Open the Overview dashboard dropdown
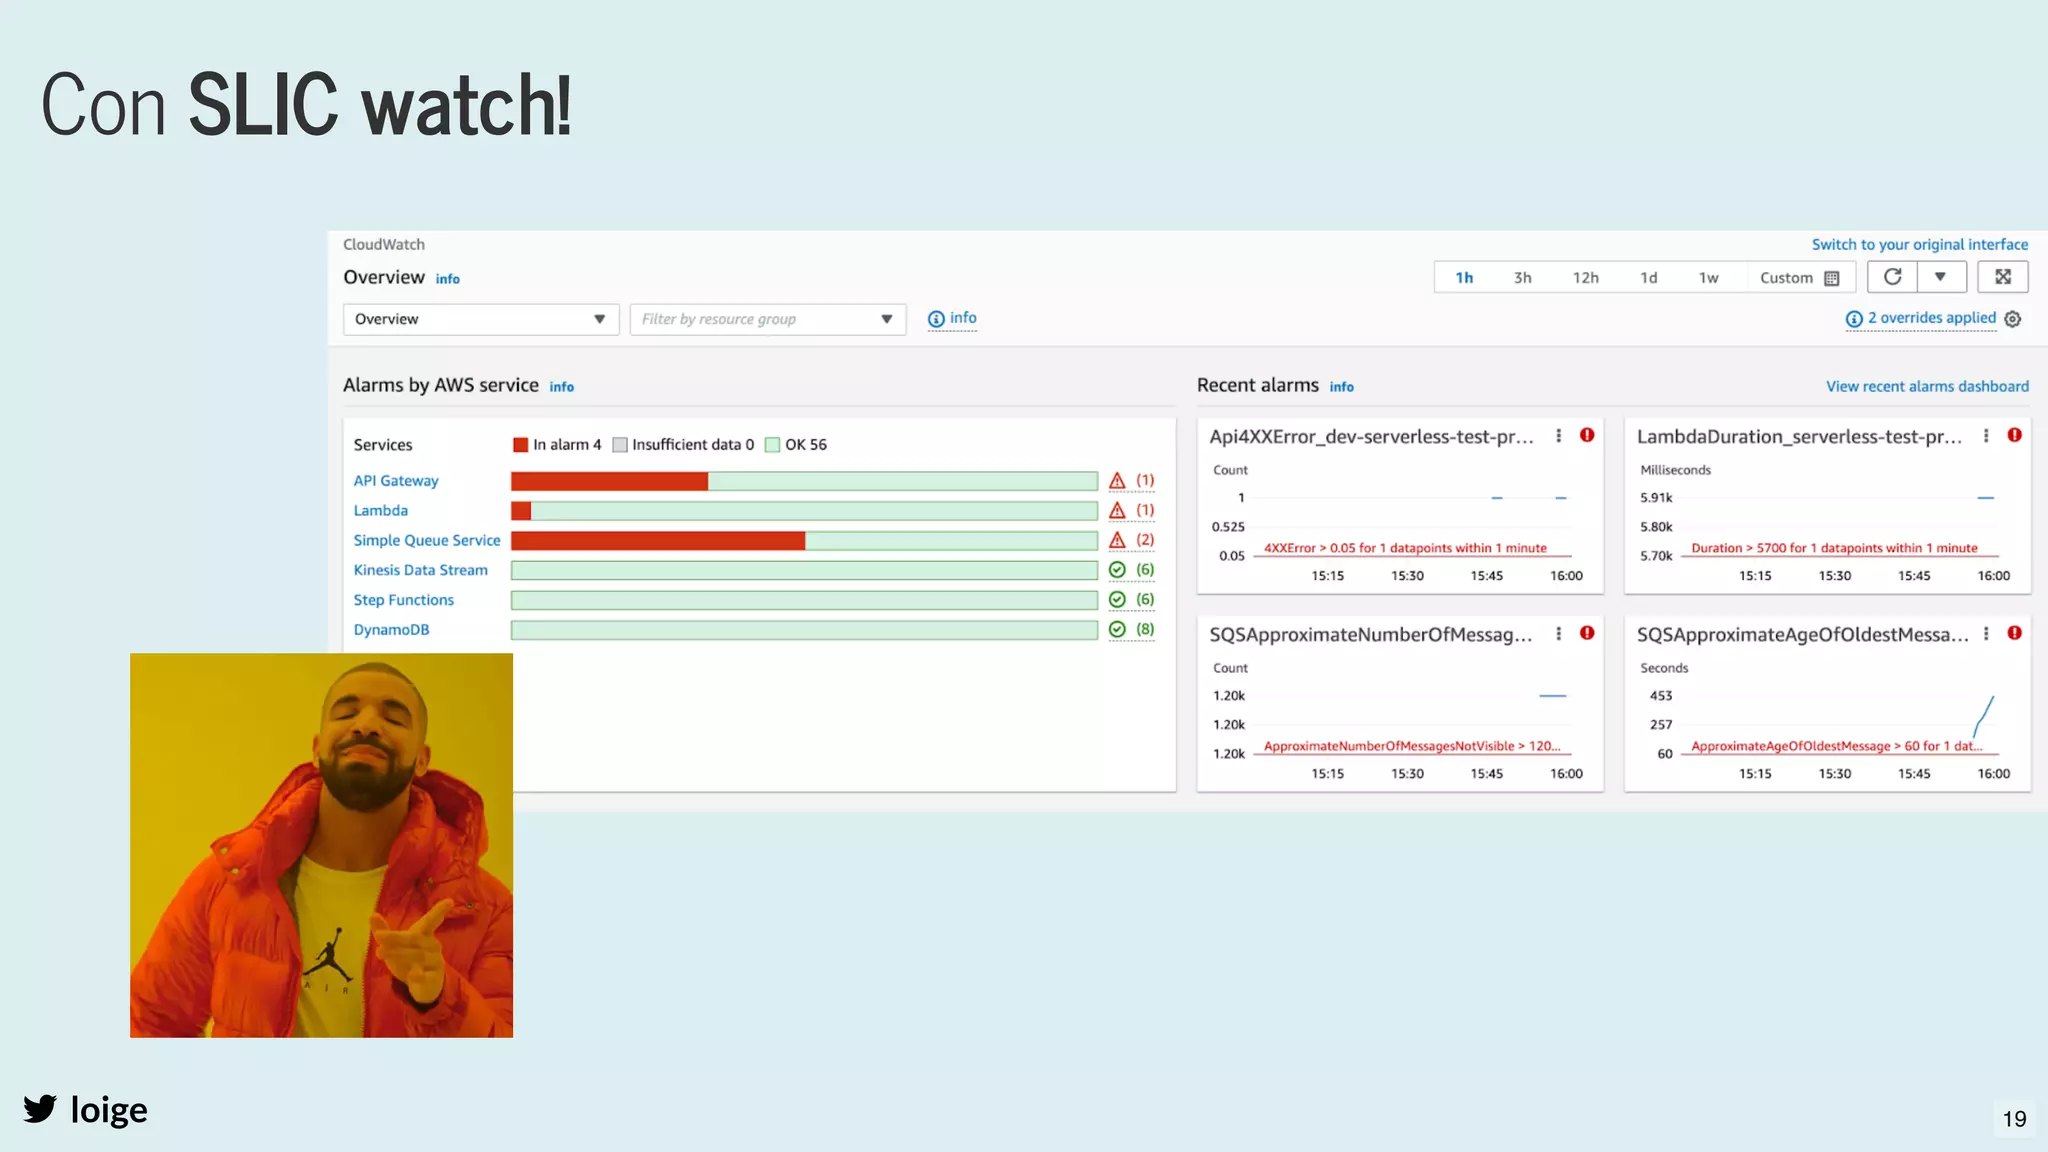 pos(480,319)
